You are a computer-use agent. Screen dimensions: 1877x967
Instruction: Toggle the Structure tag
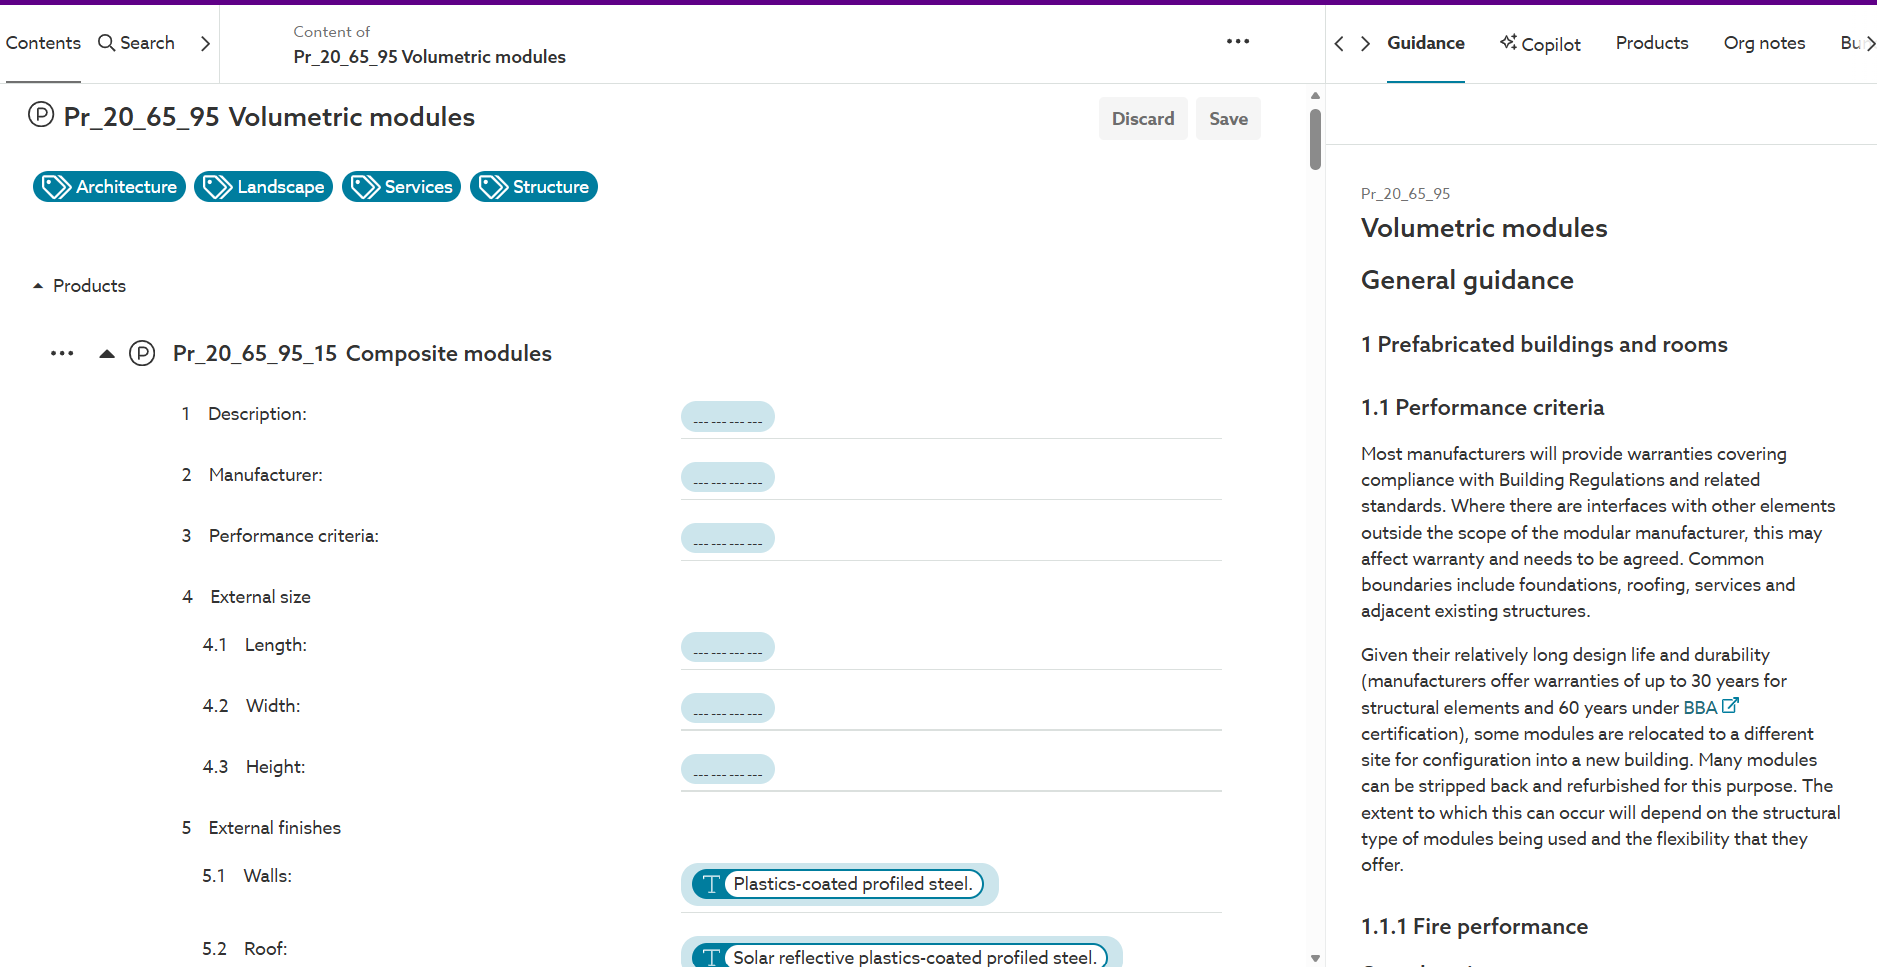click(x=533, y=187)
